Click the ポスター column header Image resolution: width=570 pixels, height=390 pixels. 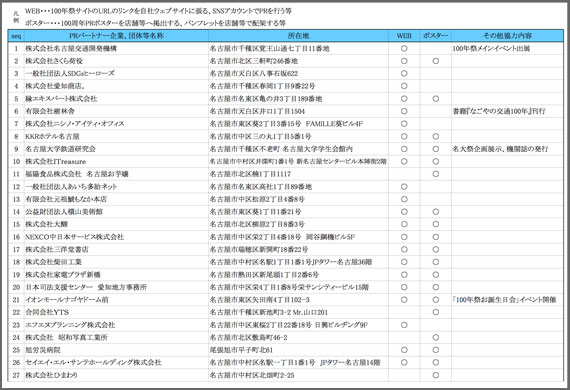(x=435, y=36)
